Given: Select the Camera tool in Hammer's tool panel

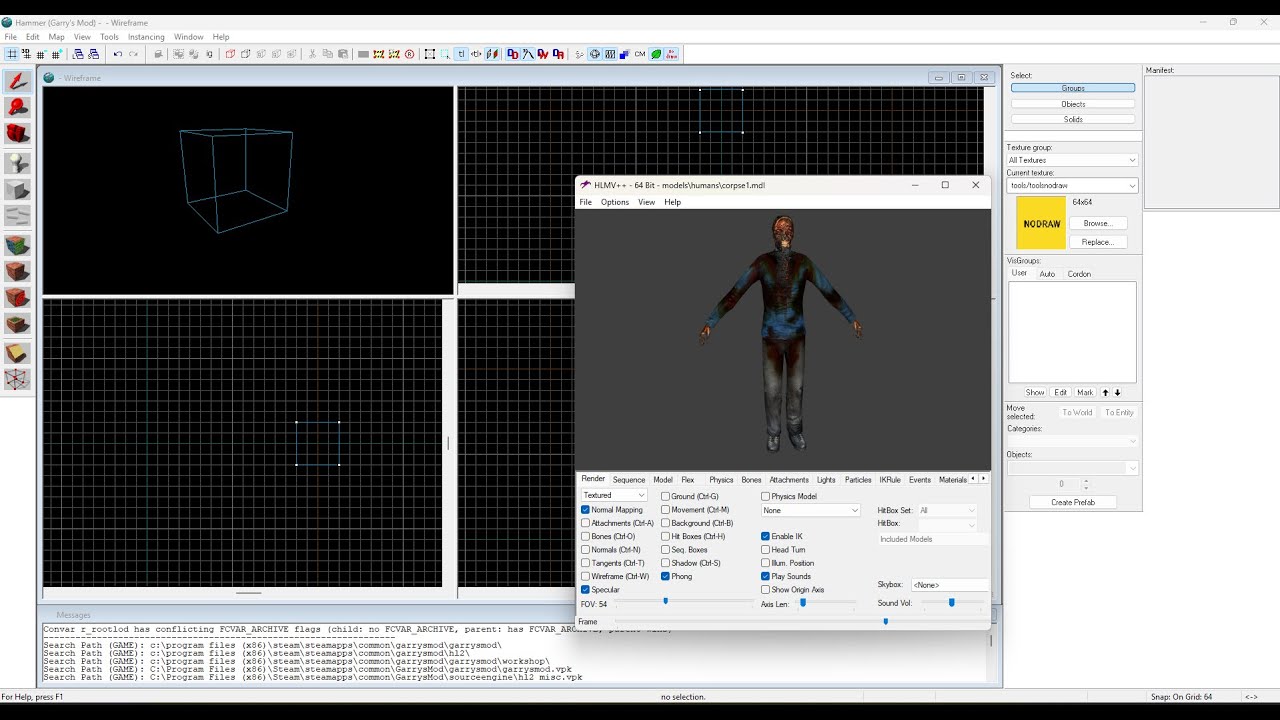Looking at the screenshot, I should (x=17, y=135).
